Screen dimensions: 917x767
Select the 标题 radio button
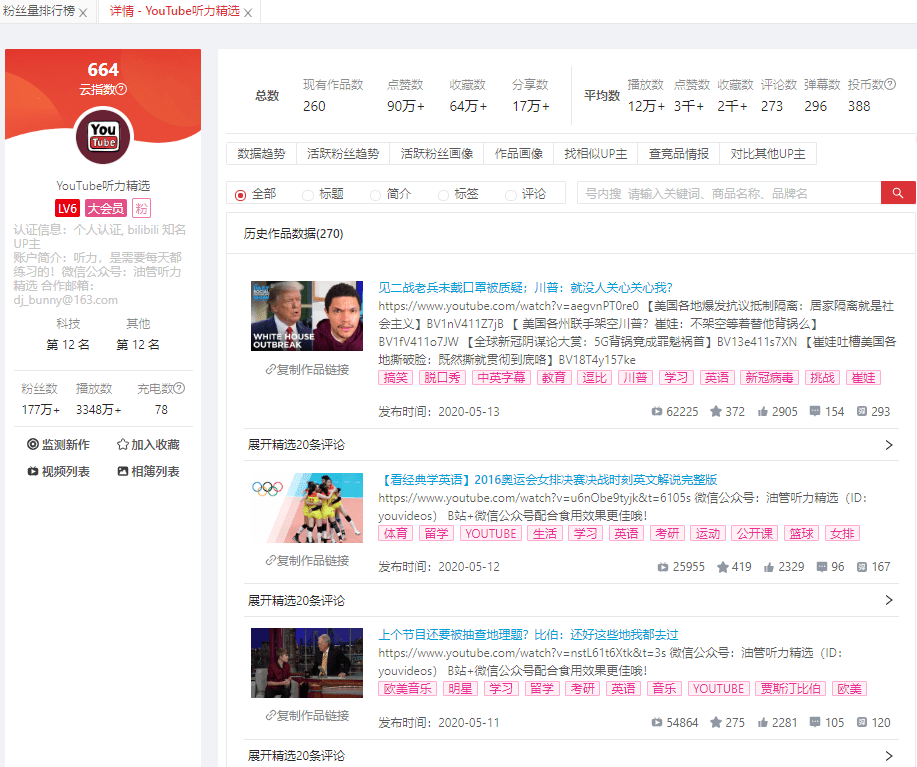tap(308, 195)
